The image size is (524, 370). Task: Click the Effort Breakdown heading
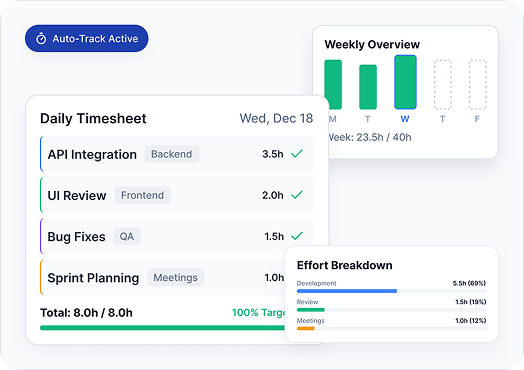click(345, 265)
